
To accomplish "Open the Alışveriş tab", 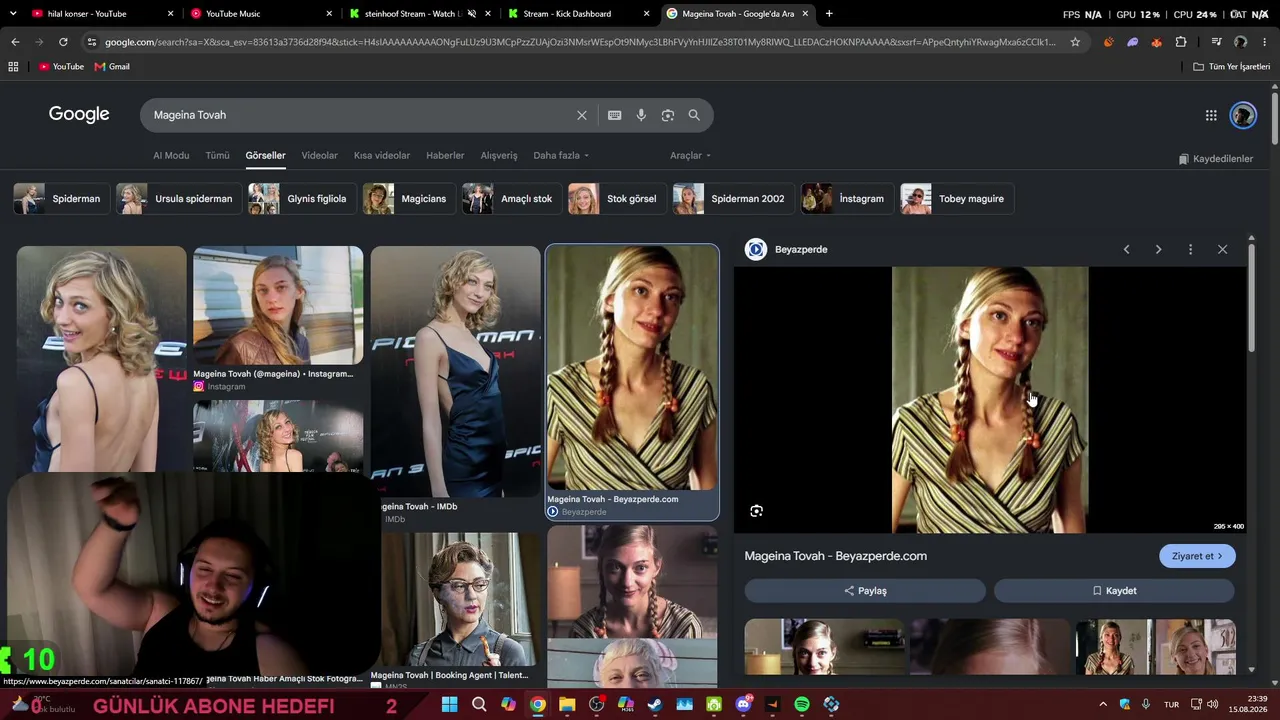I will click(499, 156).
